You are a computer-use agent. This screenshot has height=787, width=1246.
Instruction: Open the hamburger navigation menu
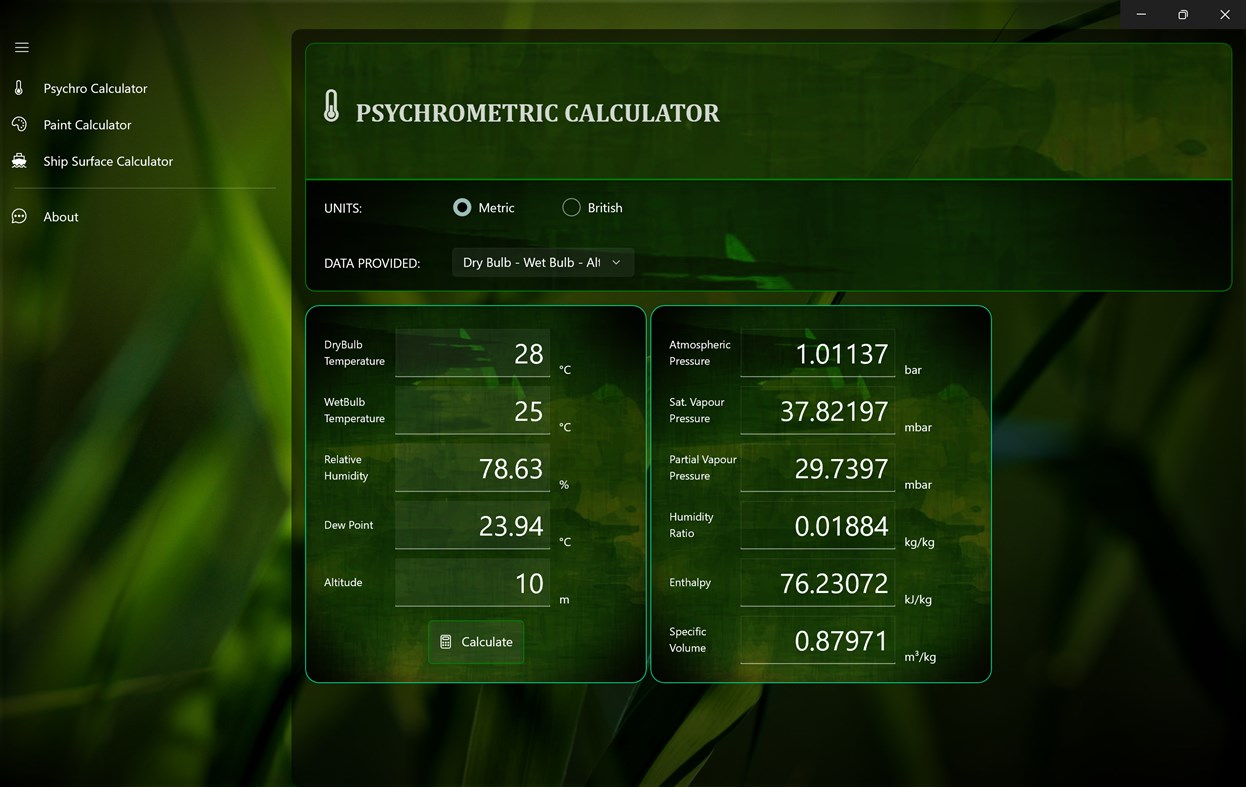tap(21, 47)
